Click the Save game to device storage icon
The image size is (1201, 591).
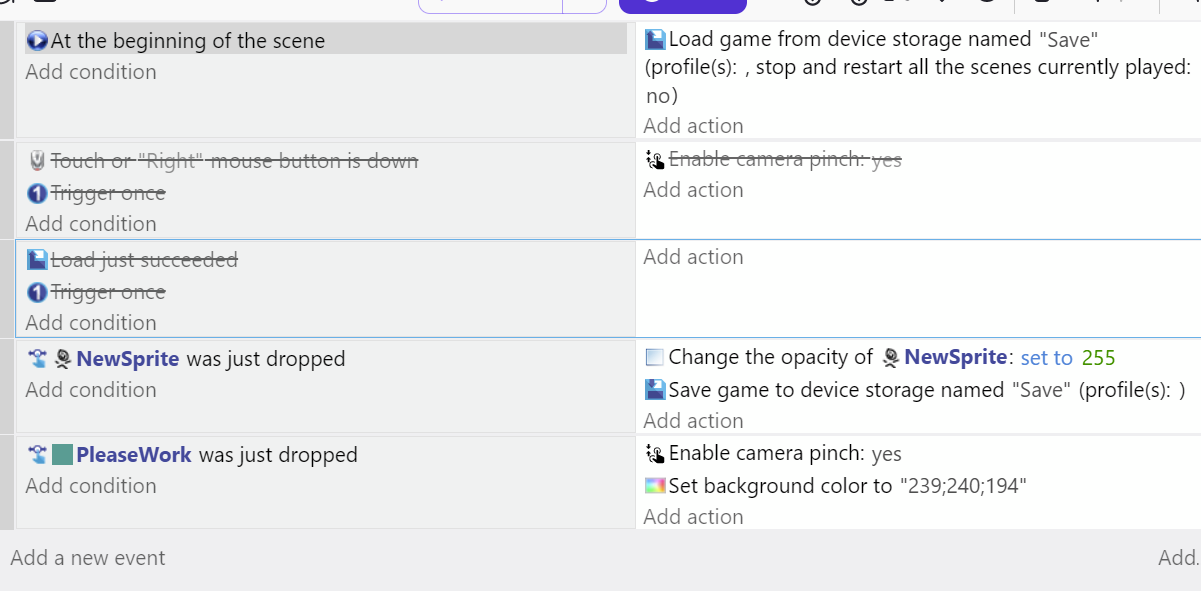[655, 390]
